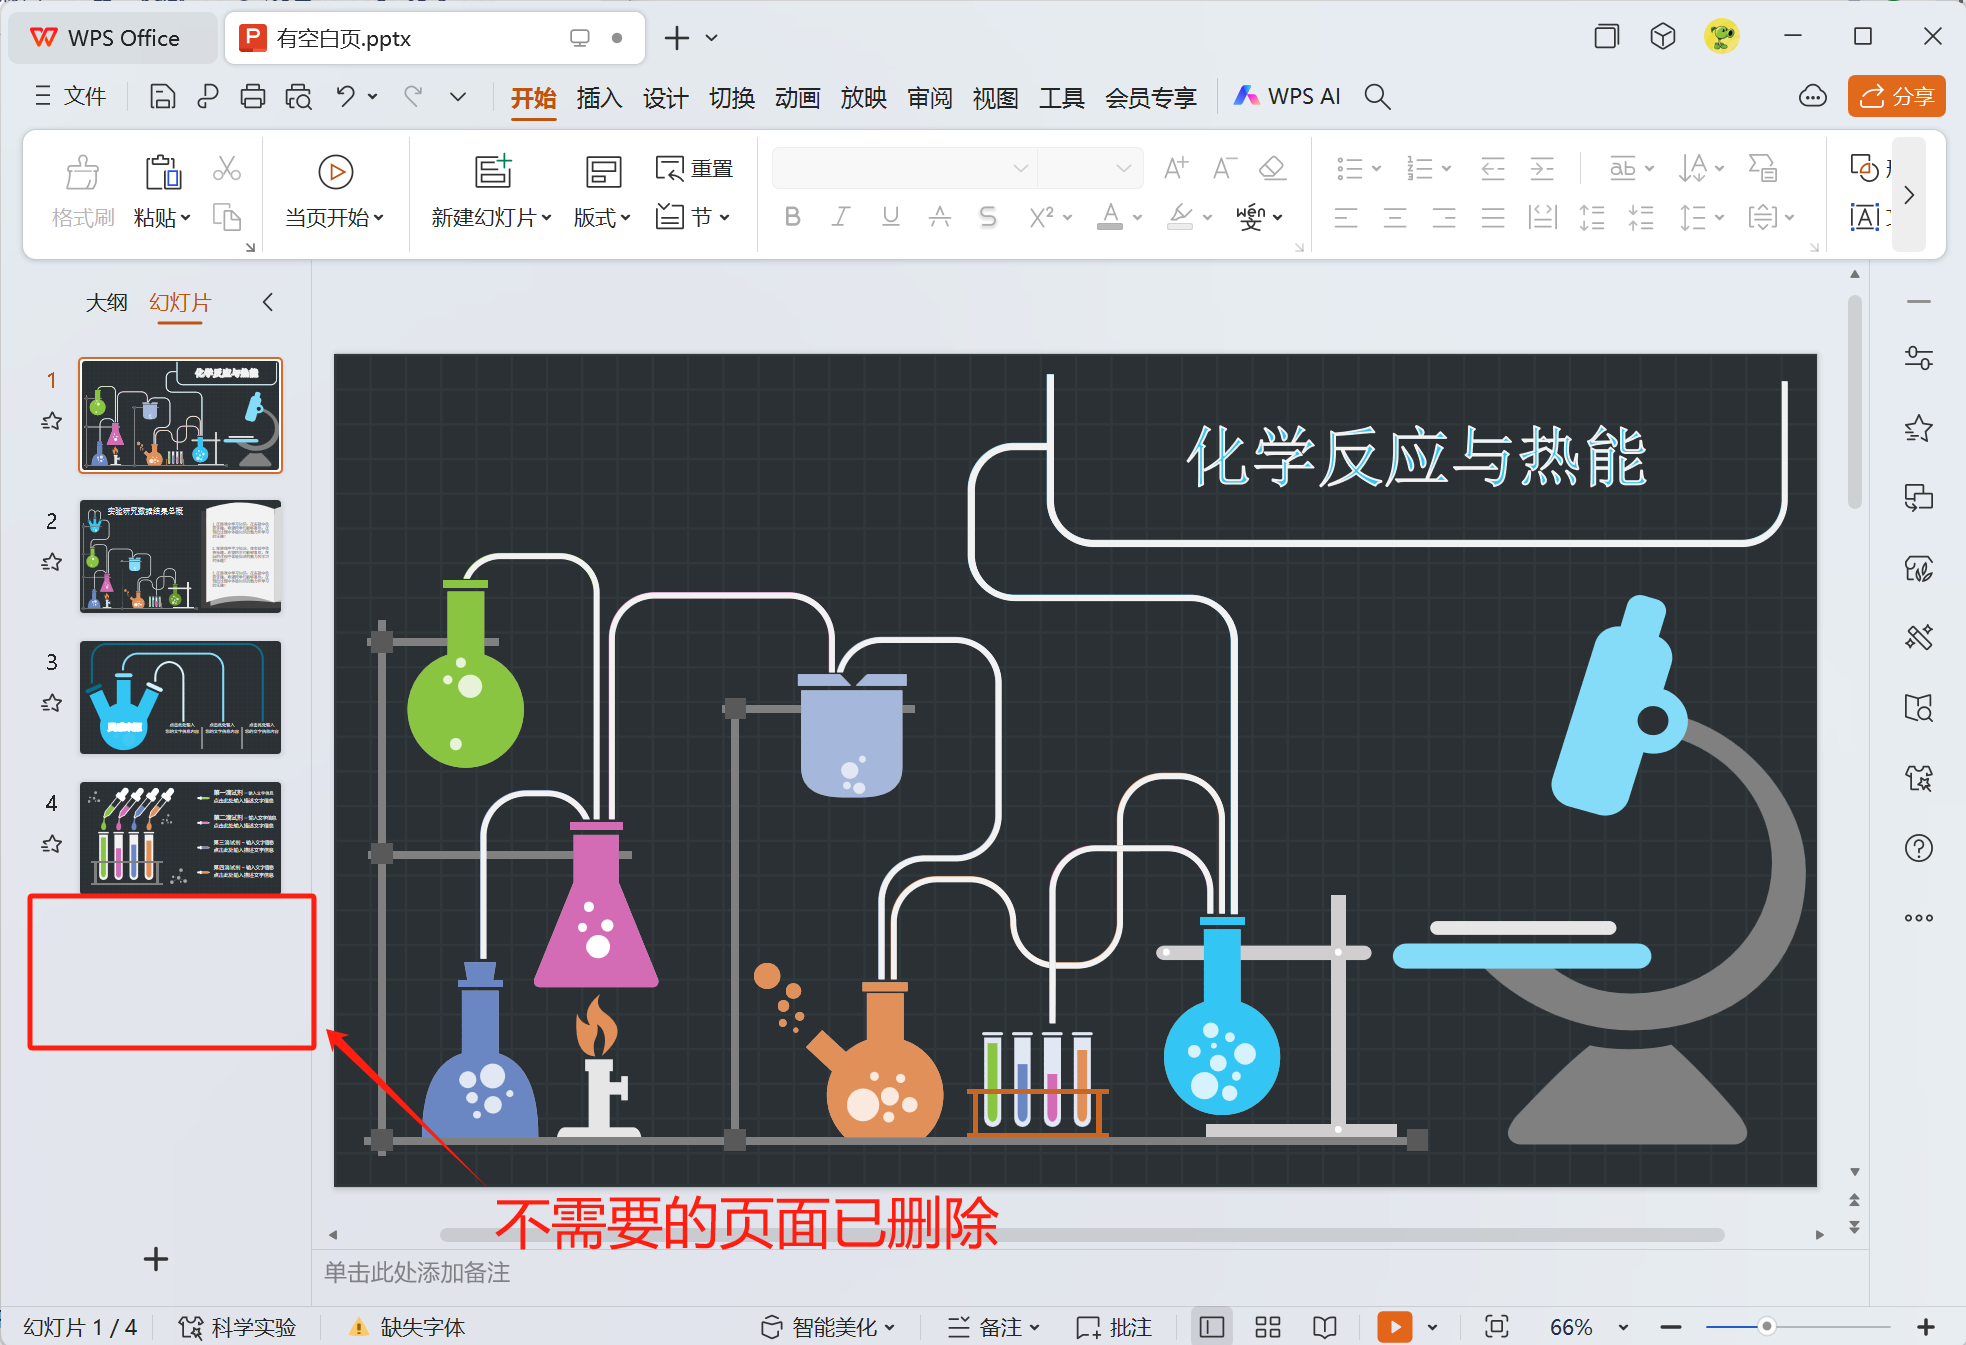Image resolution: width=1966 pixels, height=1345 pixels.
Task: Switch to the 插入 ribbon tab
Action: [x=599, y=97]
